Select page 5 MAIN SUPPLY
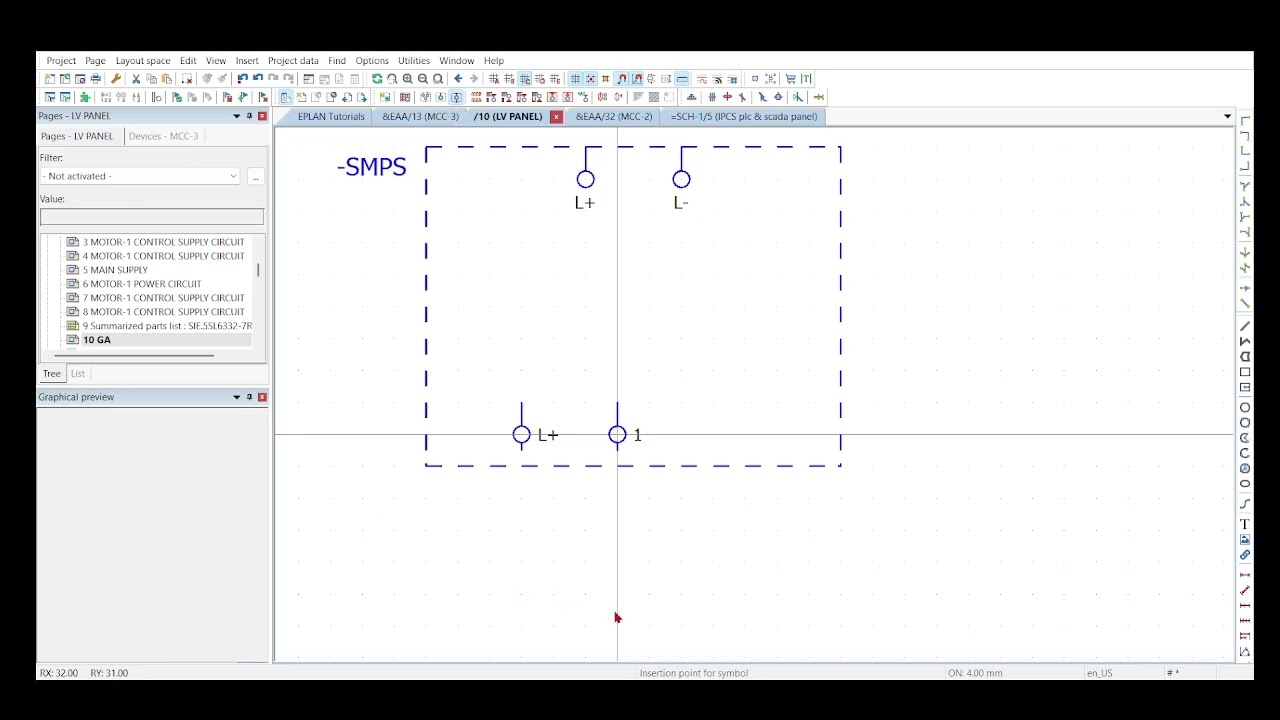This screenshot has height=720, width=1280. [x=115, y=270]
